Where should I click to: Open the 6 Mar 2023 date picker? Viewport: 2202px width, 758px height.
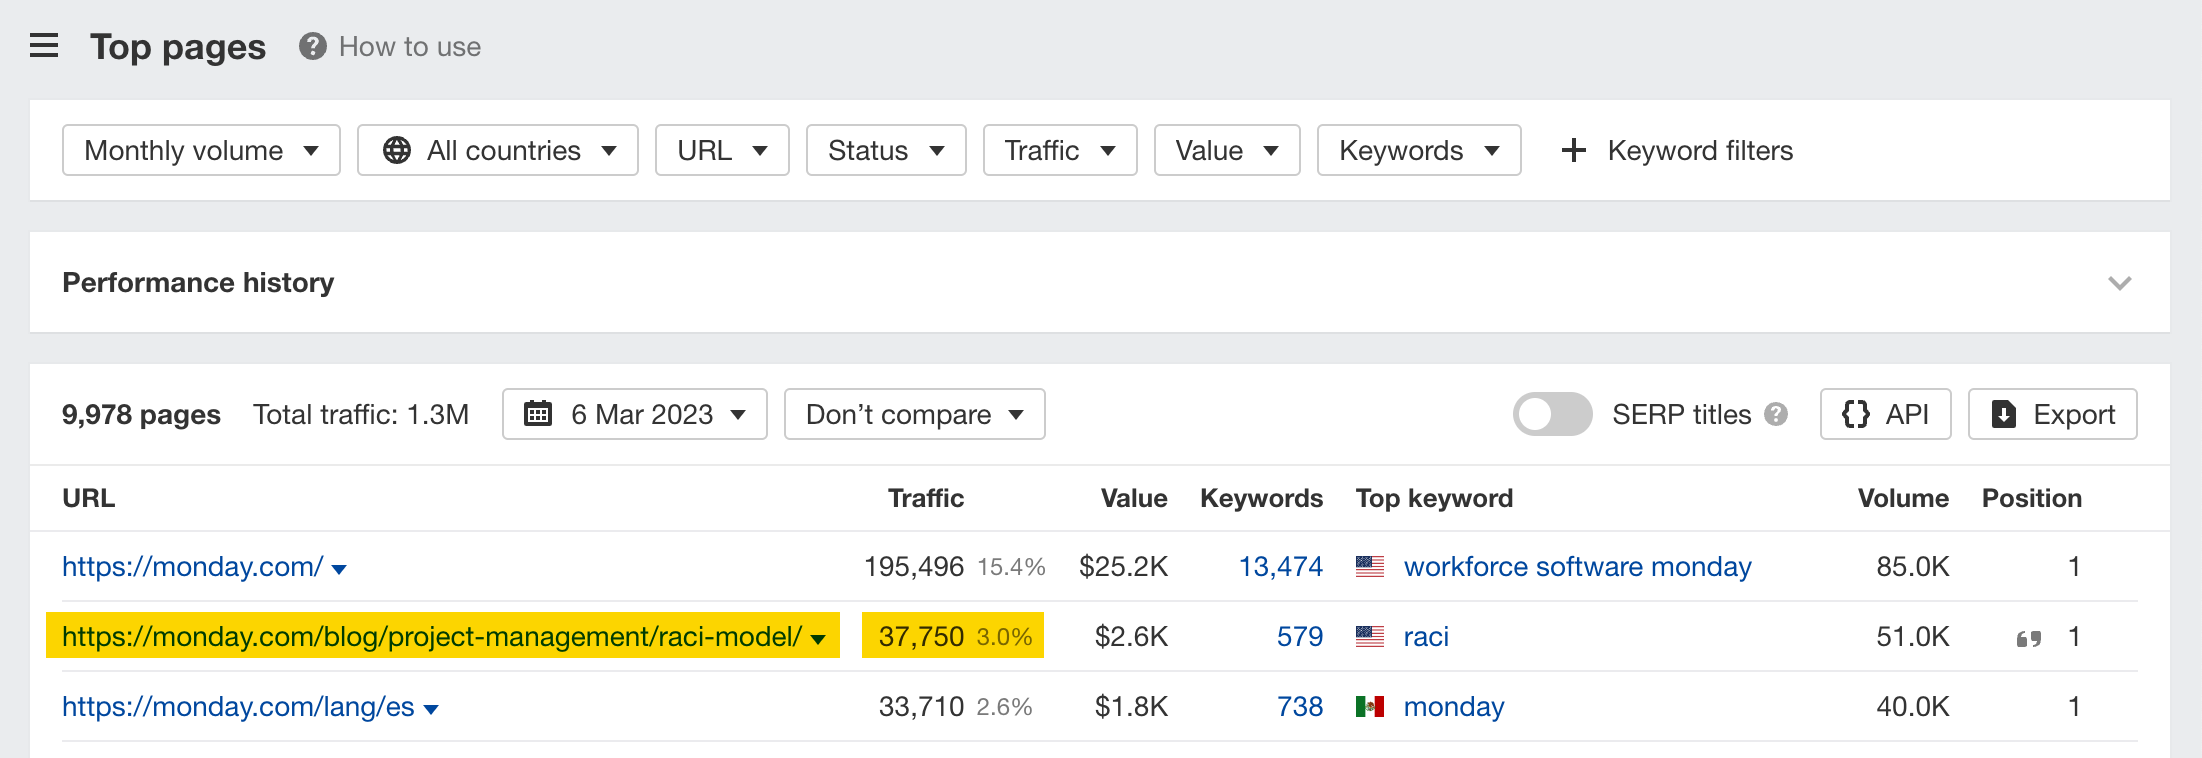pos(635,414)
